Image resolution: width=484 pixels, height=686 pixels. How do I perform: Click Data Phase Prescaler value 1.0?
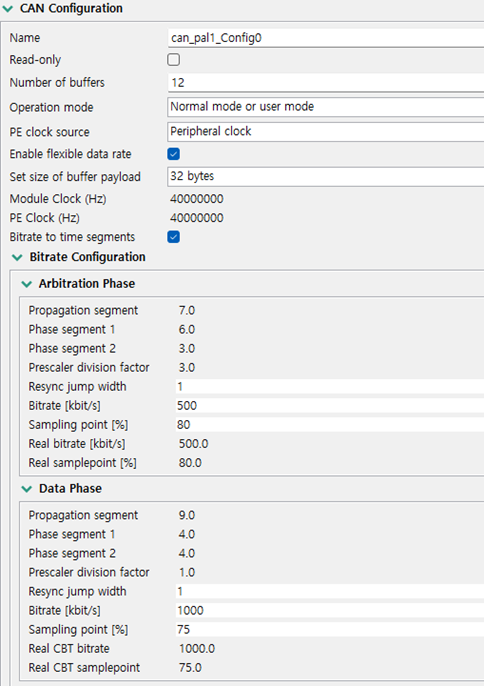187,572
